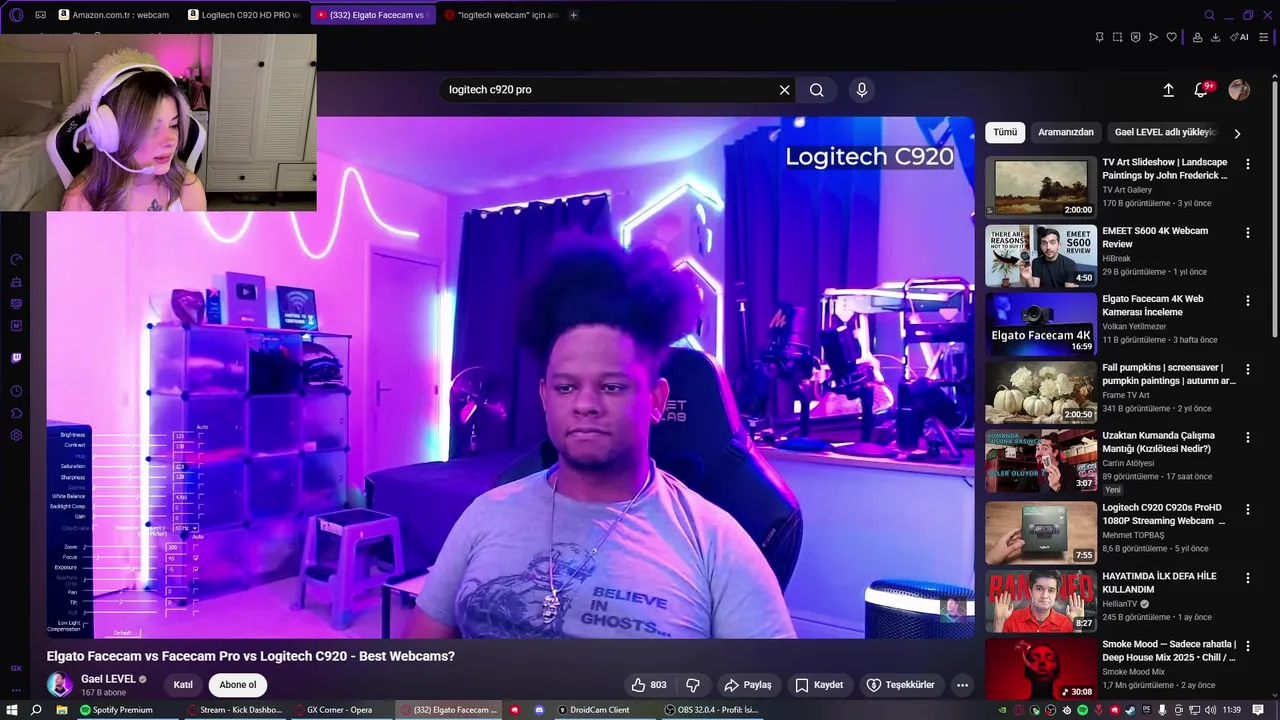Click the Kaydet save button

pos(819,685)
